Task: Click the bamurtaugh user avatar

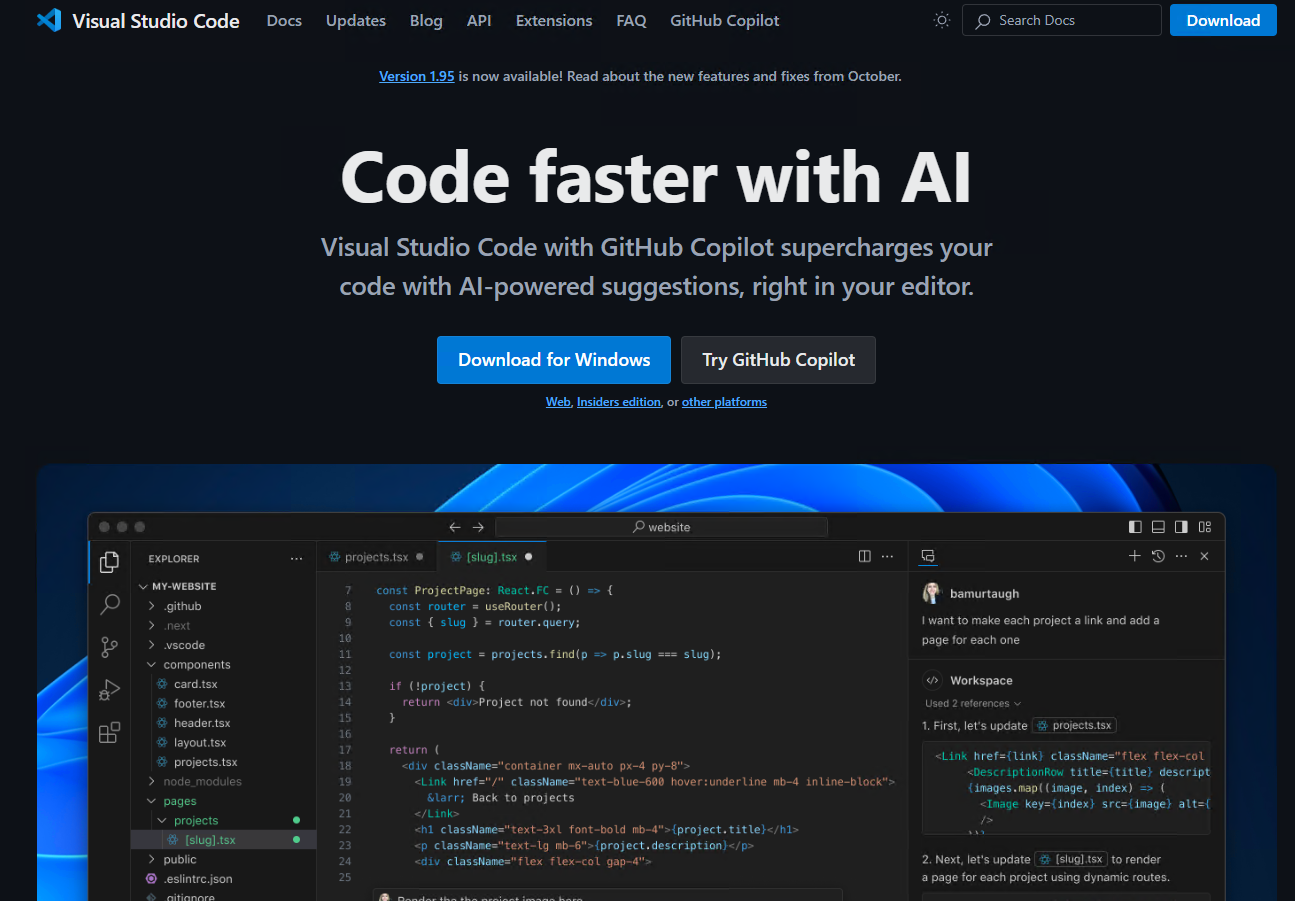Action: click(x=932, y=593)
